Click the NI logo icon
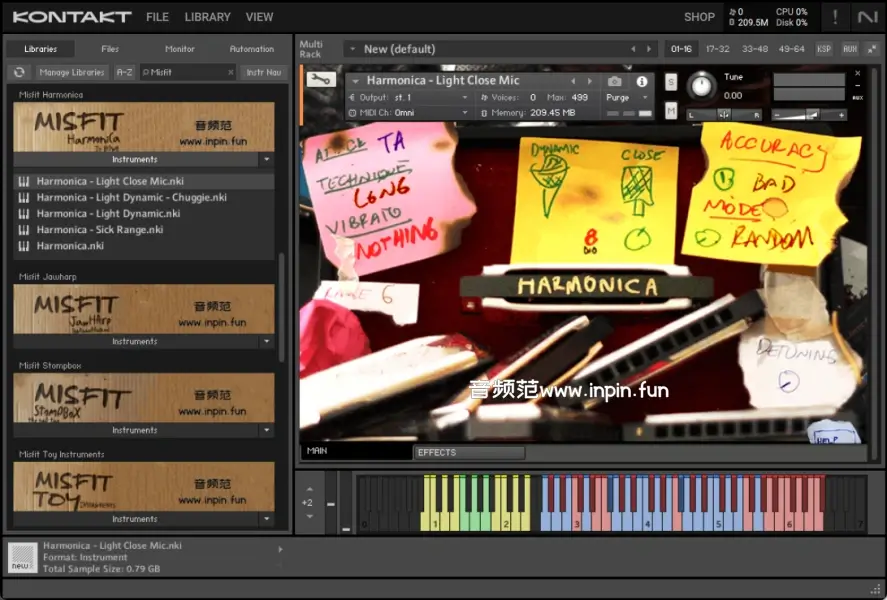Viewport: 887px width, 600px height. tap(867, 17)
